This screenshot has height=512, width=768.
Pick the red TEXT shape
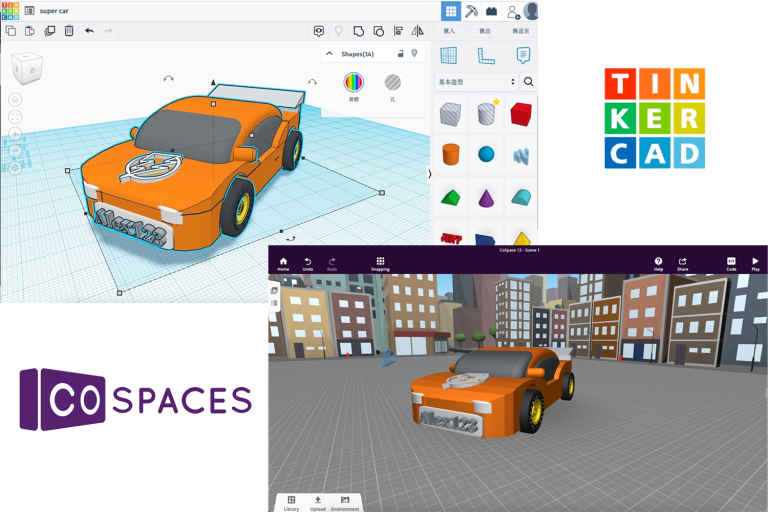click(x=451, y=239)
